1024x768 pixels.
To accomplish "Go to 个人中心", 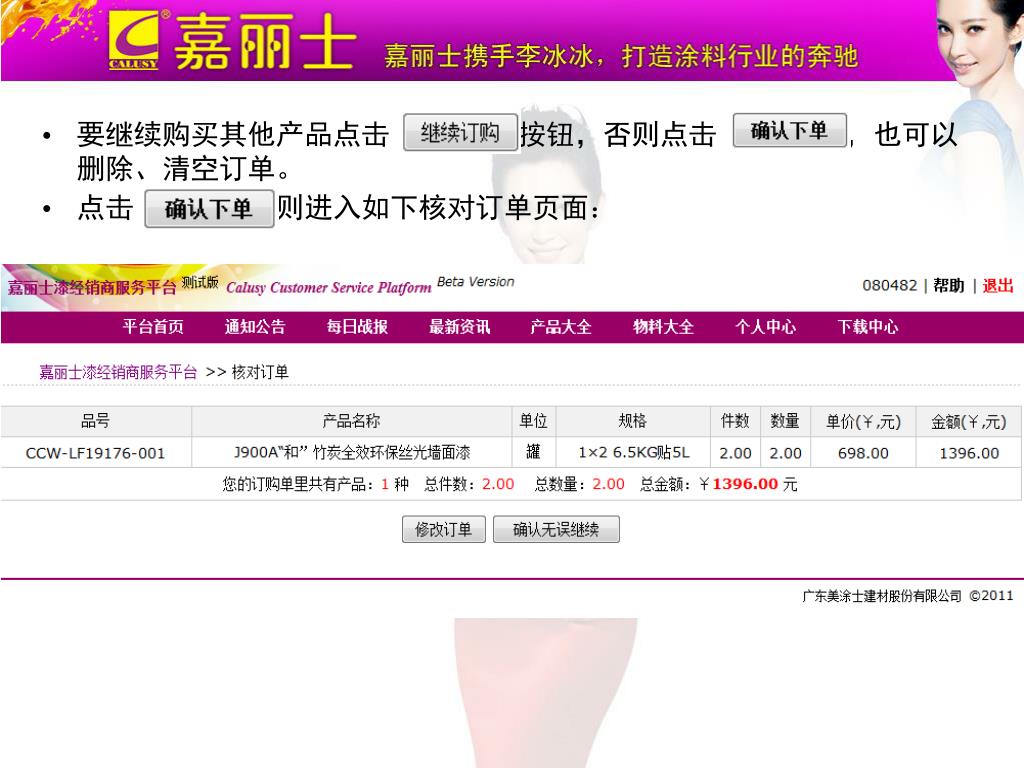I will tap(765, 327).
